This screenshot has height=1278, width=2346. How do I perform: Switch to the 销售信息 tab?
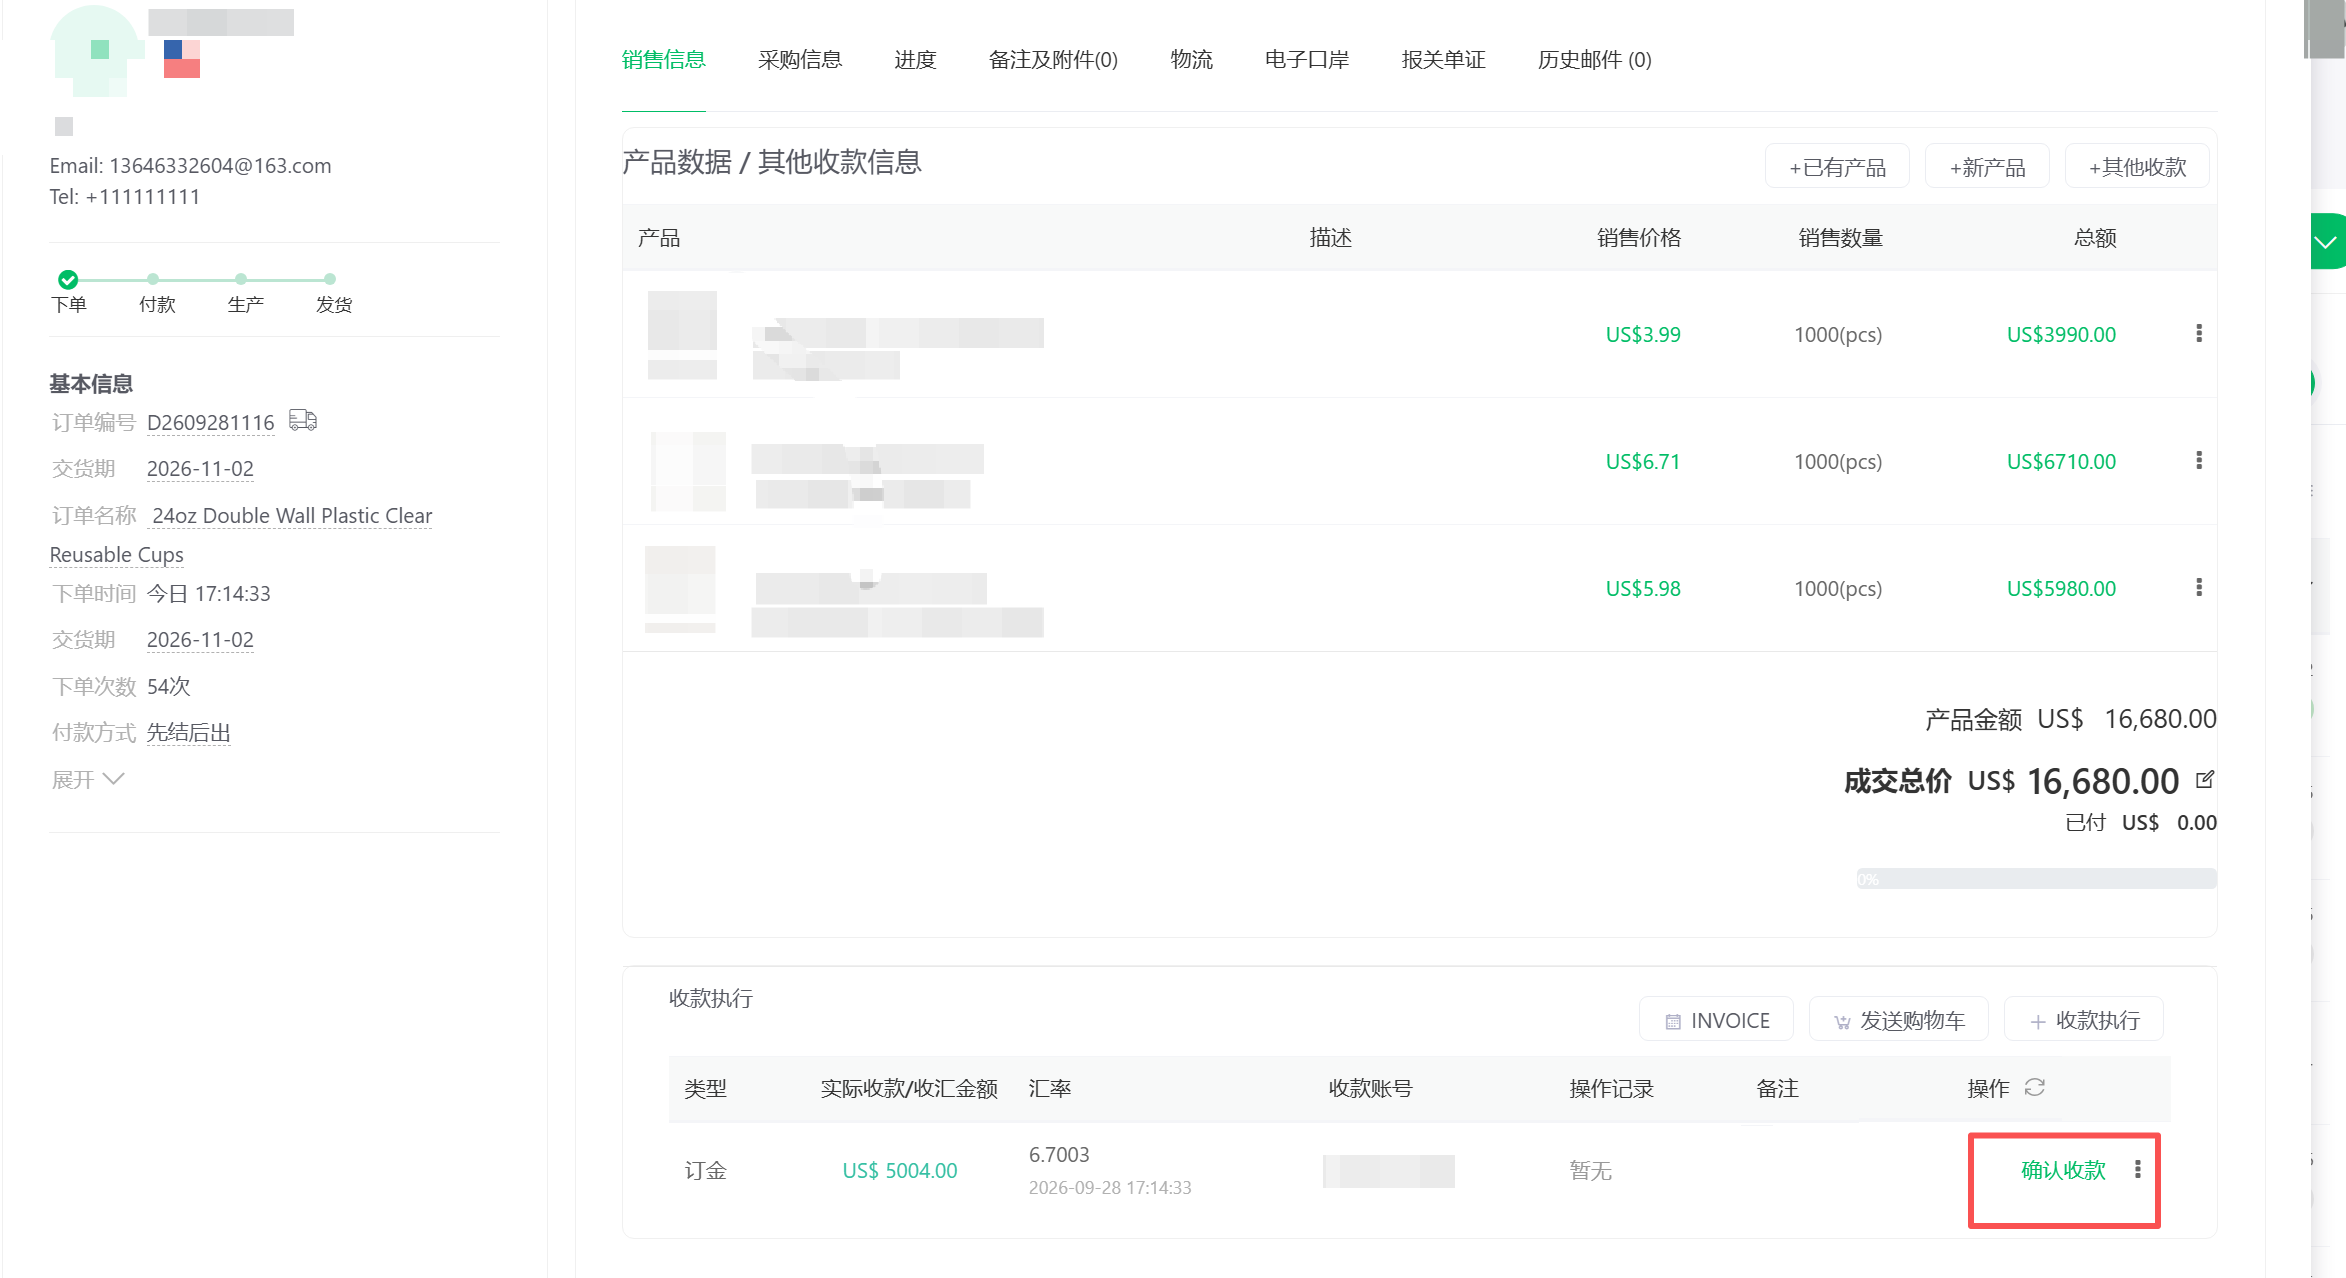(664, 60)
